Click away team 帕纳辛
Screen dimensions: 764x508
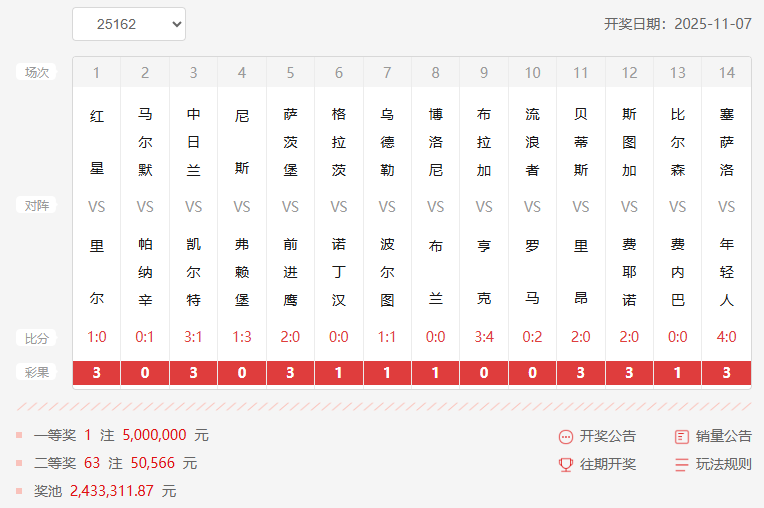coord(145,272)
